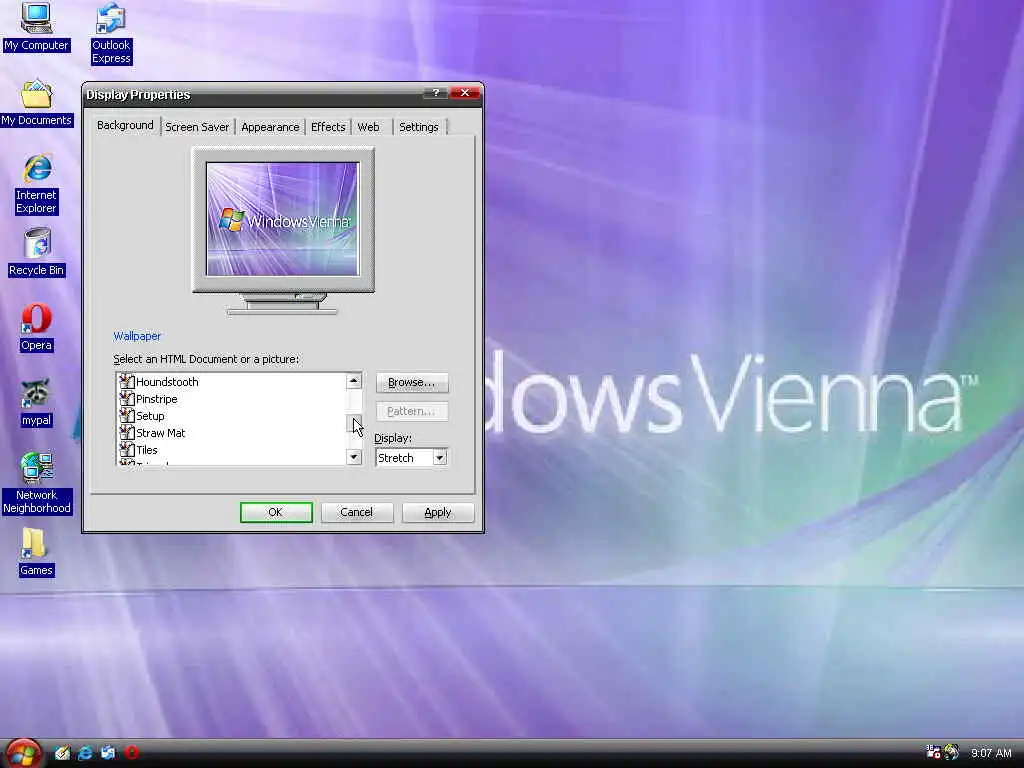Click the Cancel button
1024x768 pixels.
357,512
